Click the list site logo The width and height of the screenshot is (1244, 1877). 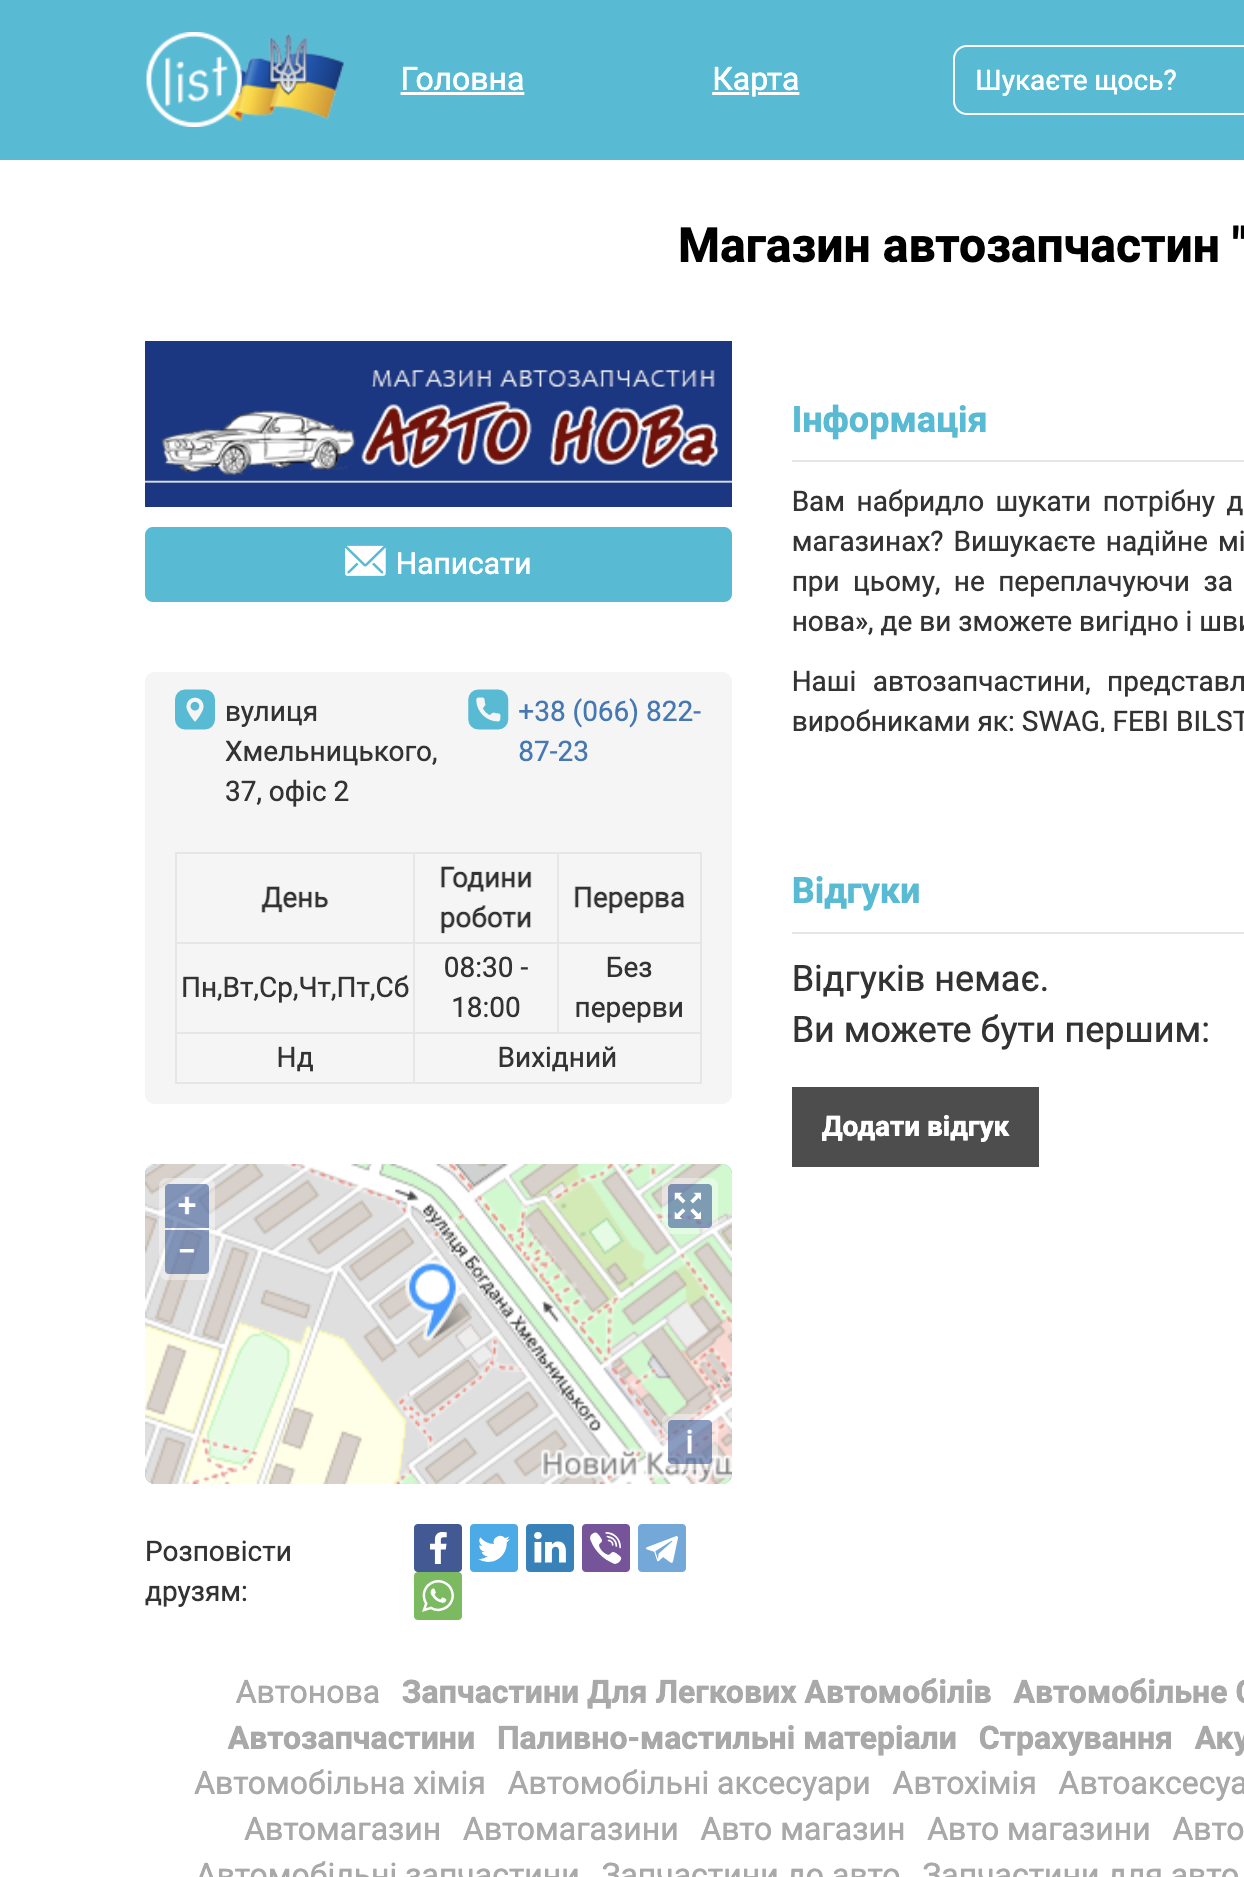pos(244,80)
